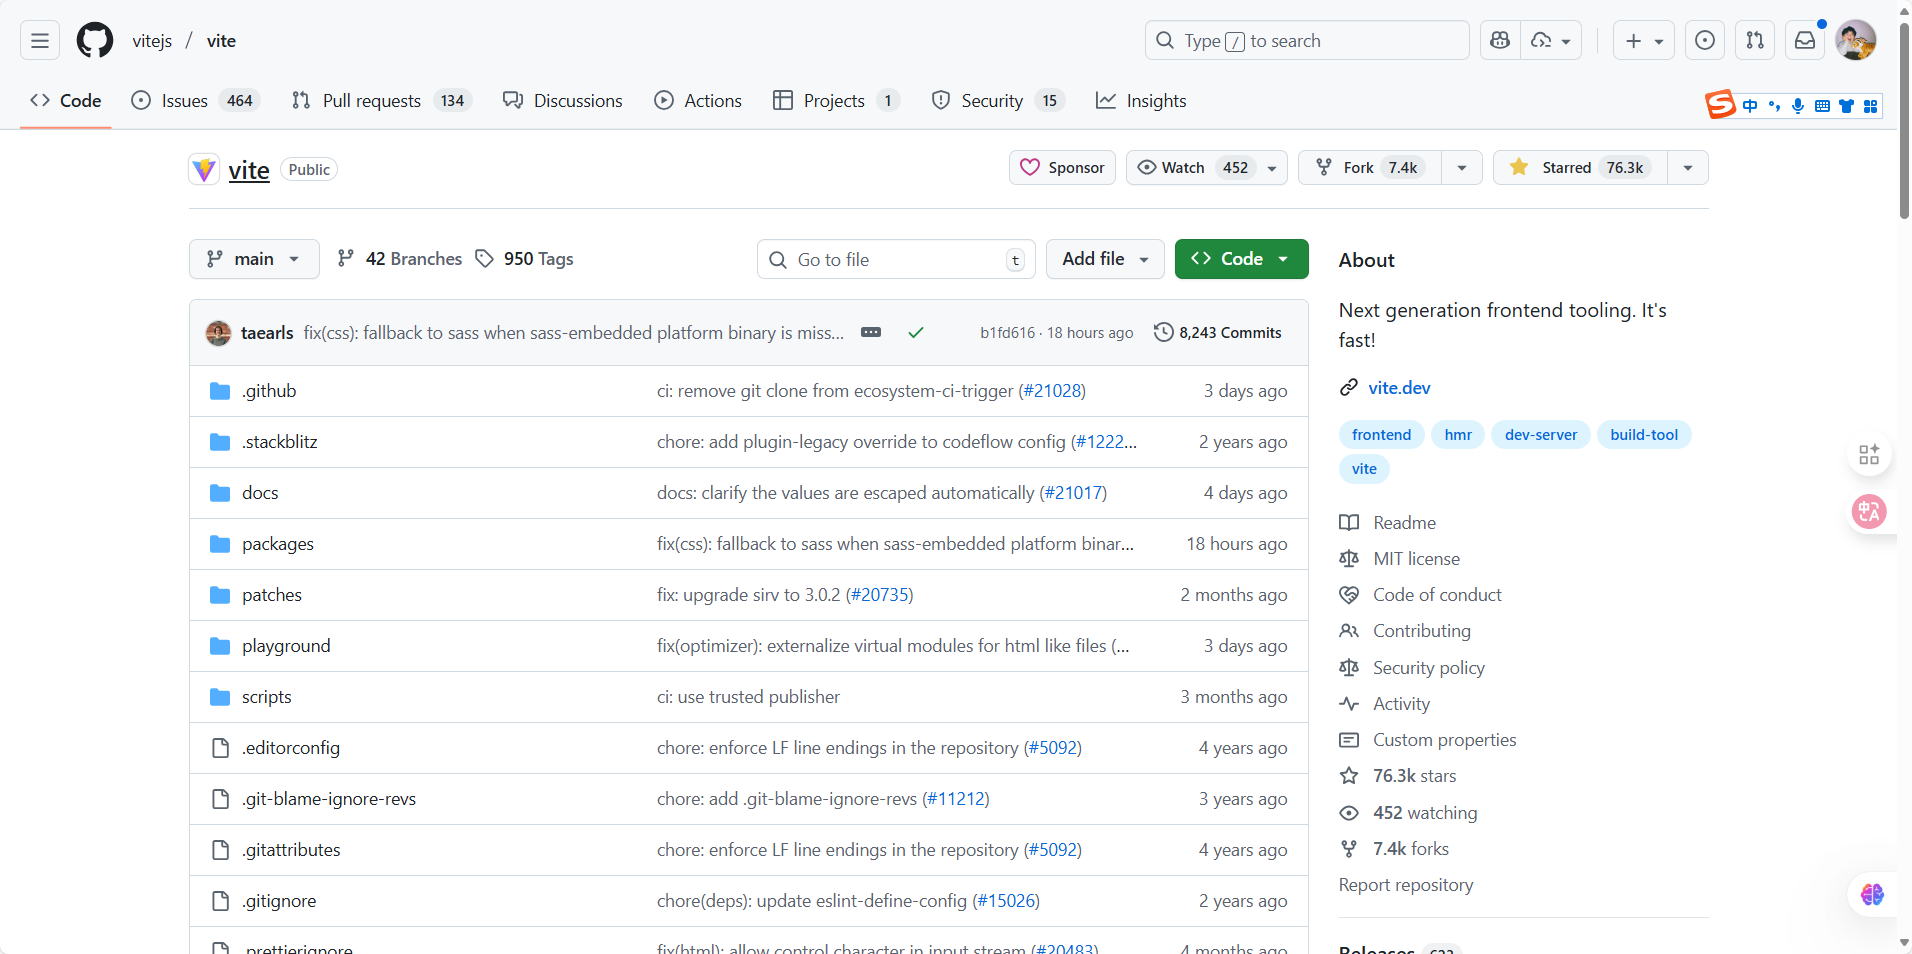
Task: Click the dev-server topic tag
Action: 1541,435
